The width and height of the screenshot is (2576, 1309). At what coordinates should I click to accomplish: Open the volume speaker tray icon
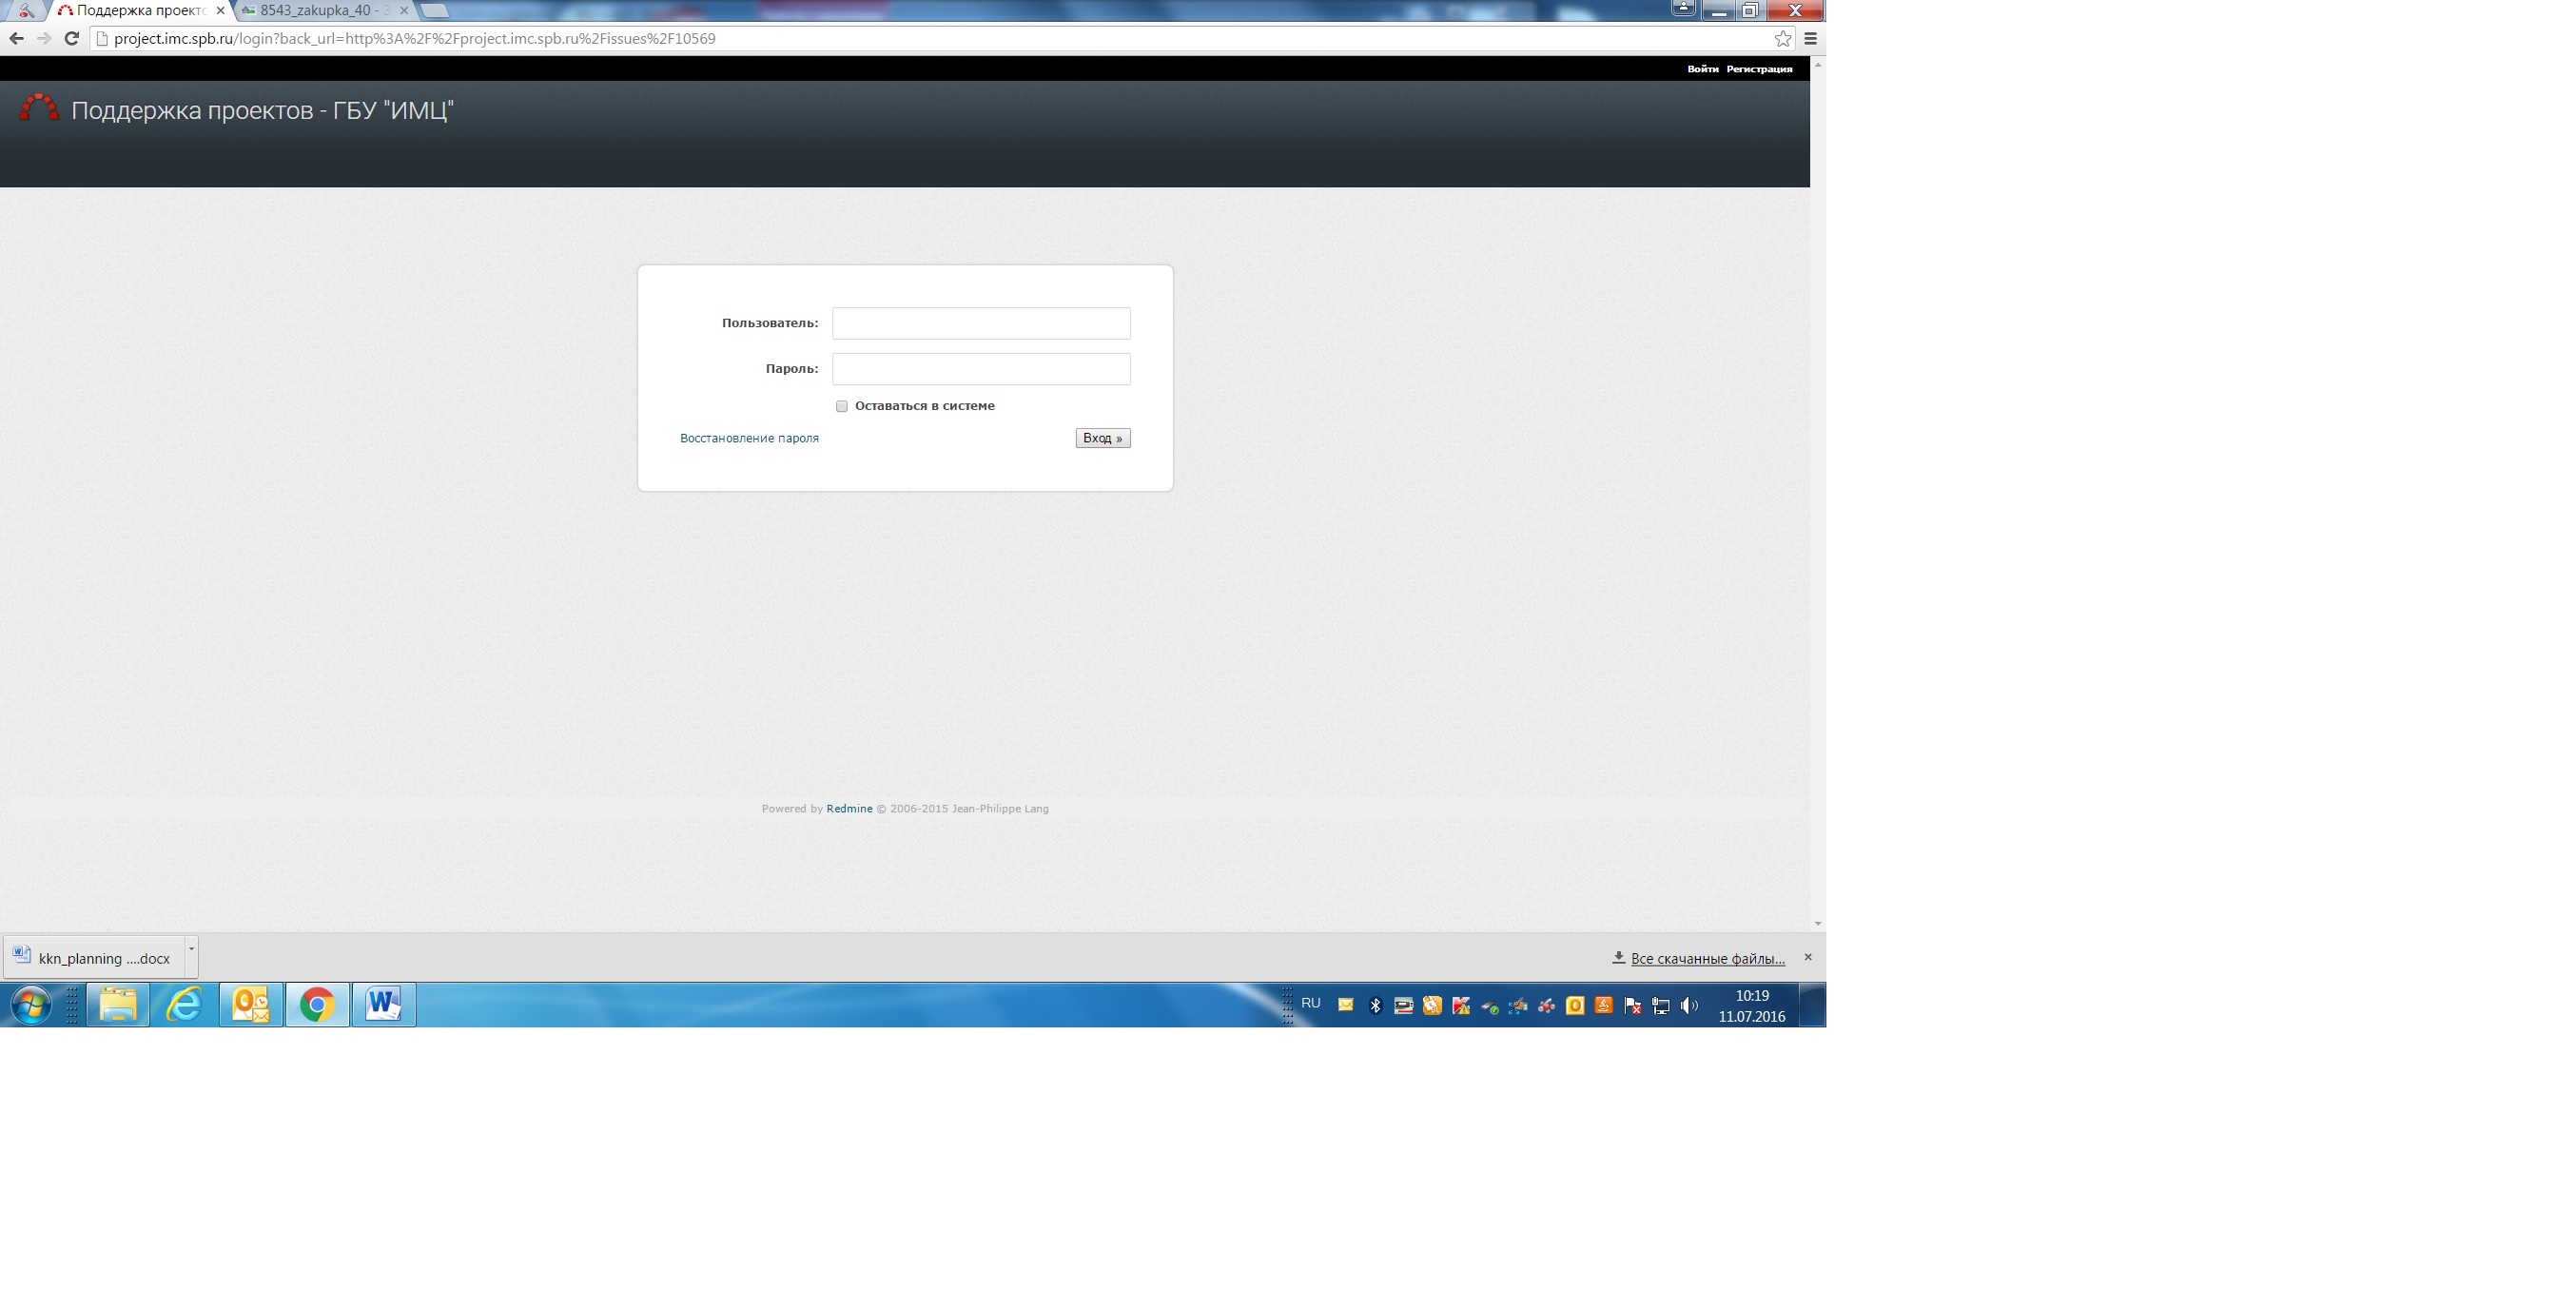pyautogui.click(x=1690, y=1006)
